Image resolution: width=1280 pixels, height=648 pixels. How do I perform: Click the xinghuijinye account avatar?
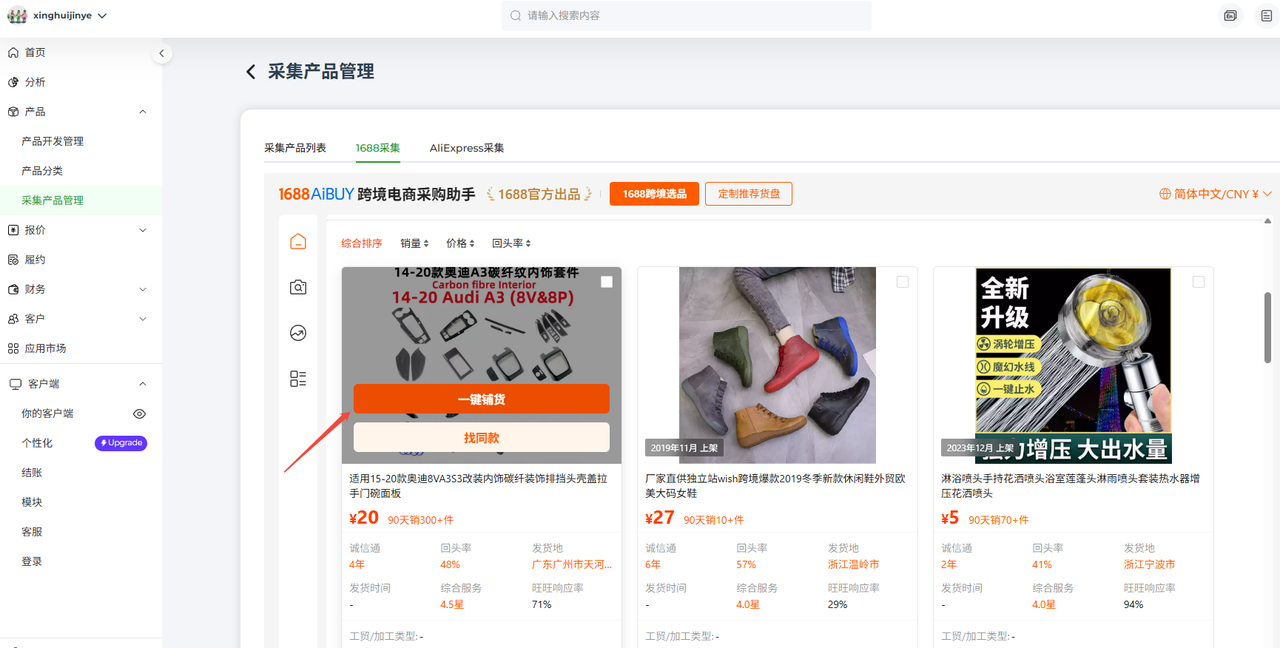(17, 16)
